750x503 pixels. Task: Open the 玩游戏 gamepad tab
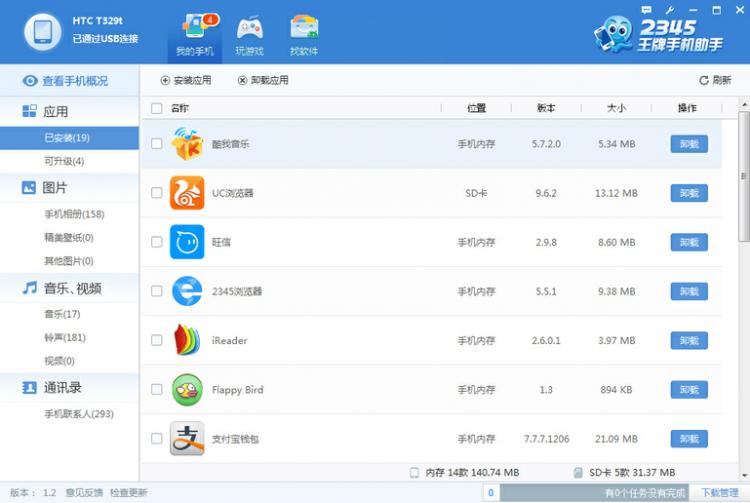tap(249, 35)
